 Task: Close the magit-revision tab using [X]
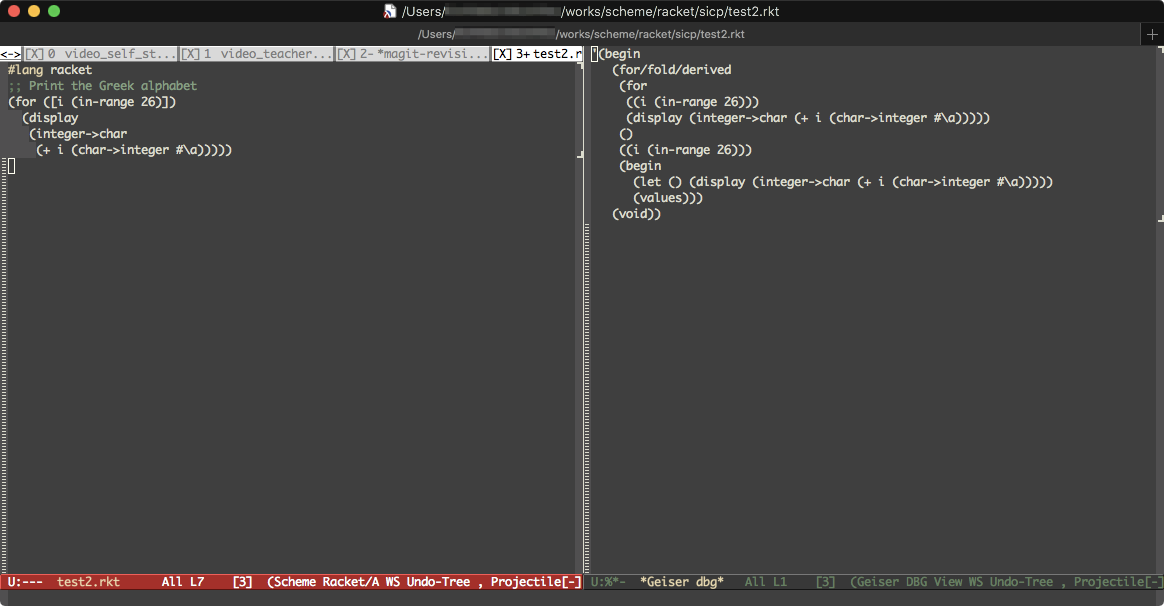pyautogui.click(x=346, y=54)
